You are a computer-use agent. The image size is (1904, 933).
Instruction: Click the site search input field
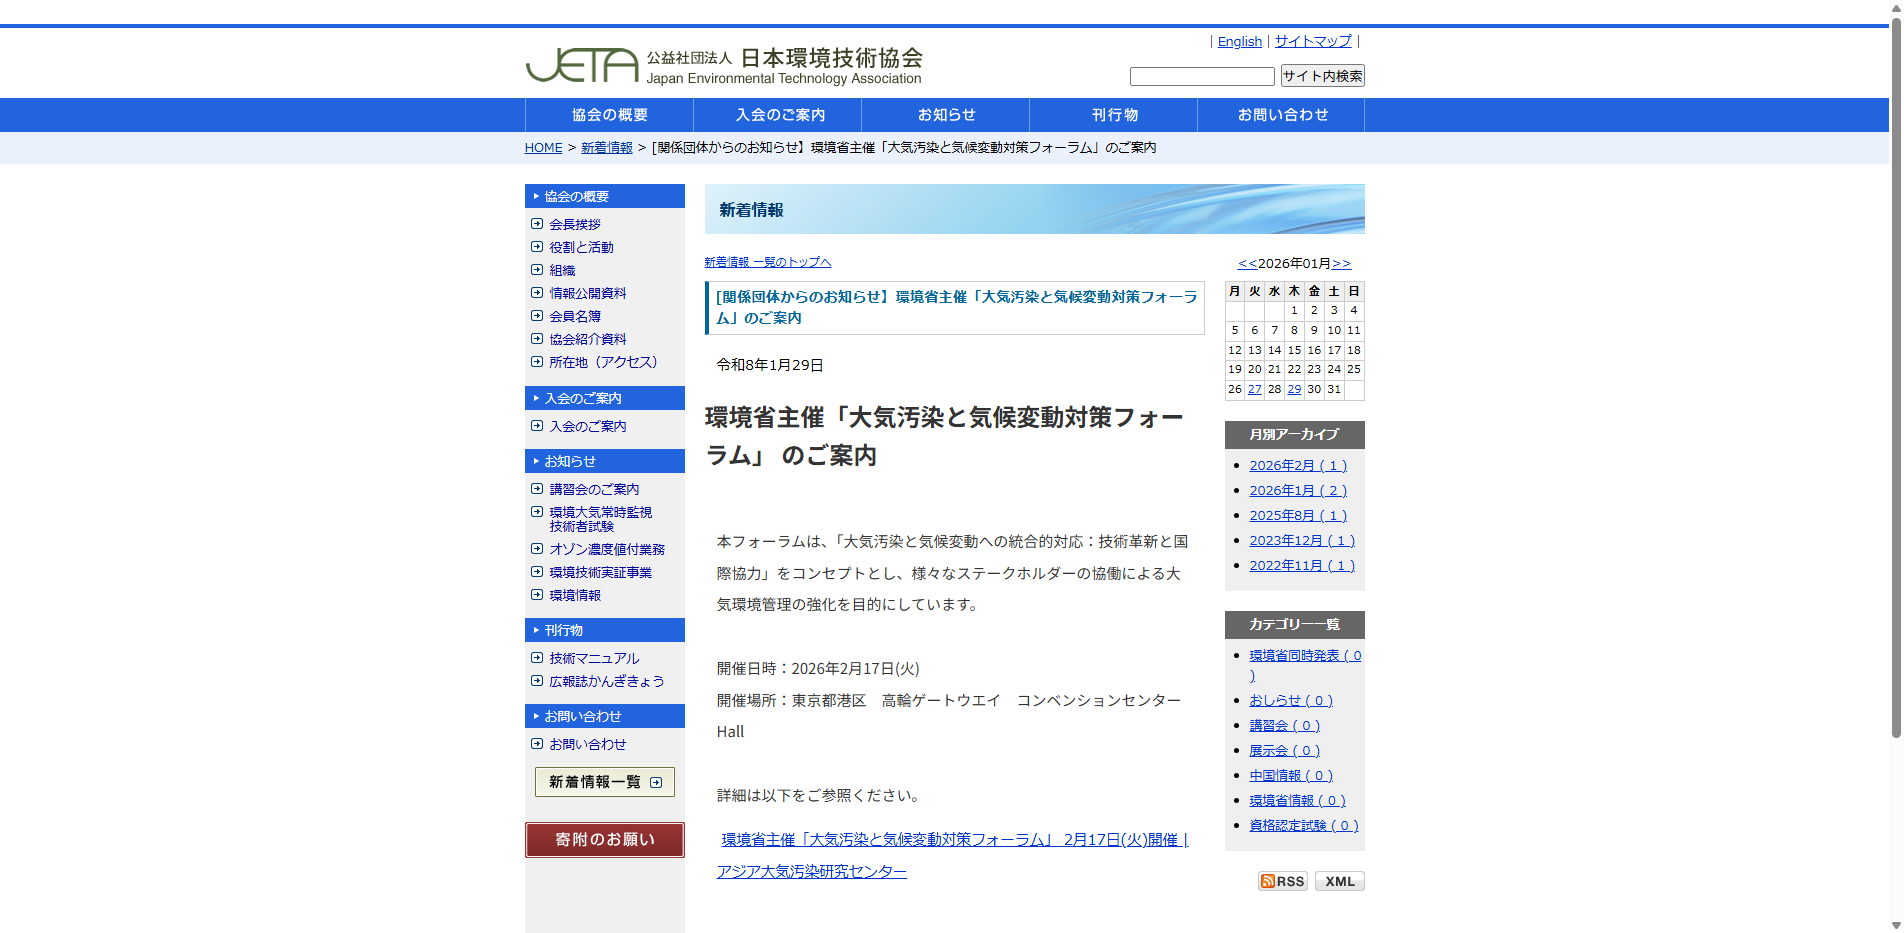[x=1201, y=75]
